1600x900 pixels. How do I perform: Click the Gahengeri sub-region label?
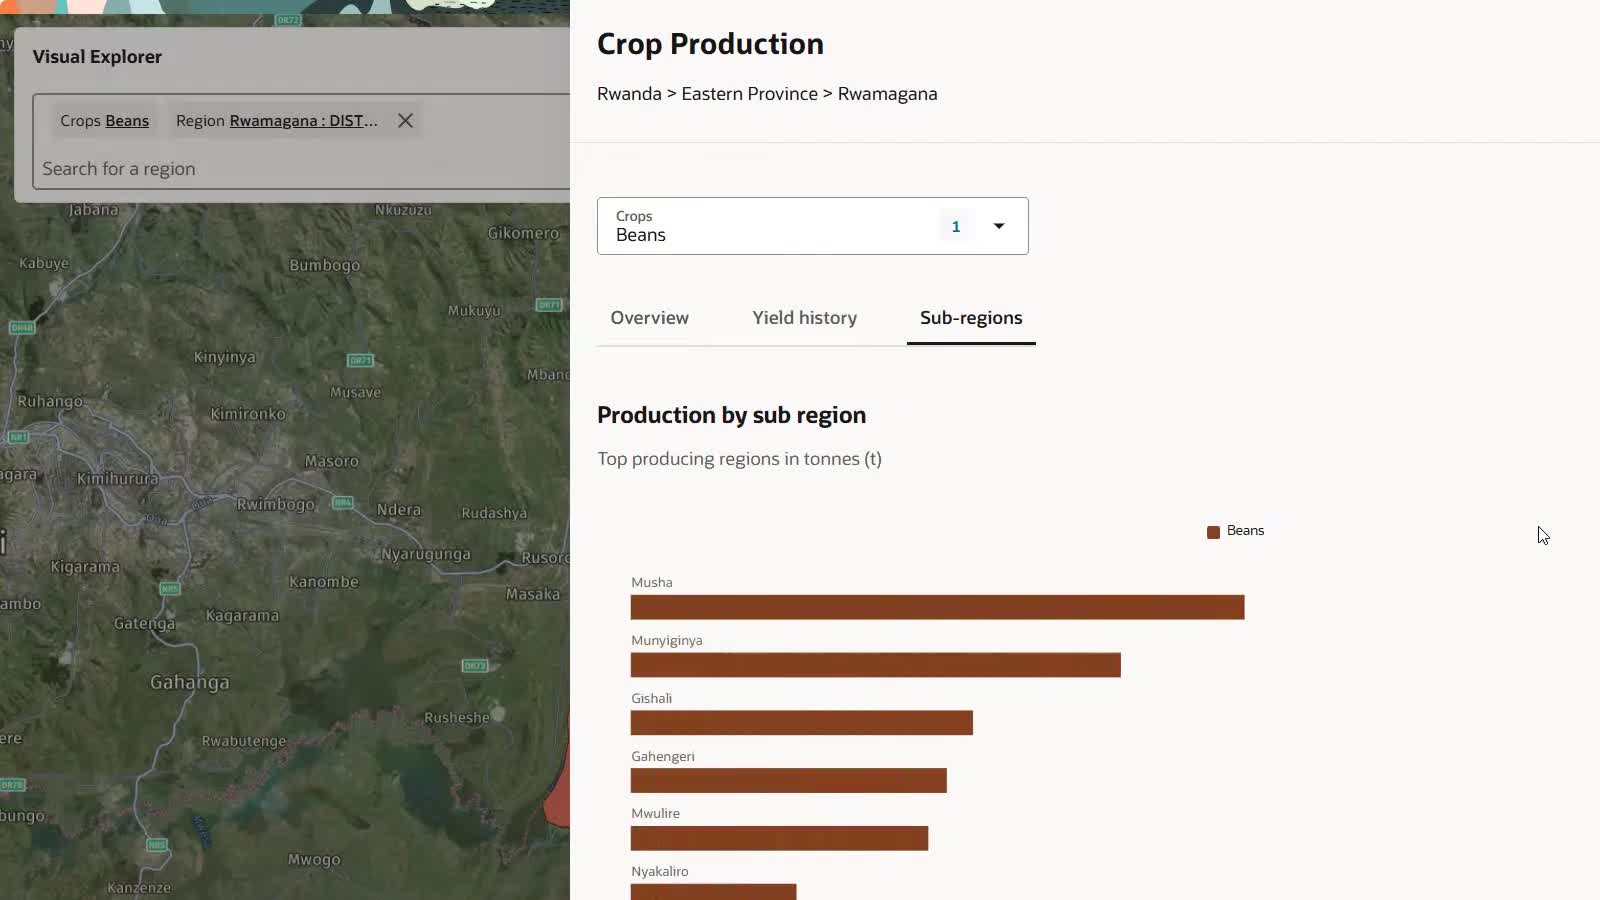coord(663,756)
